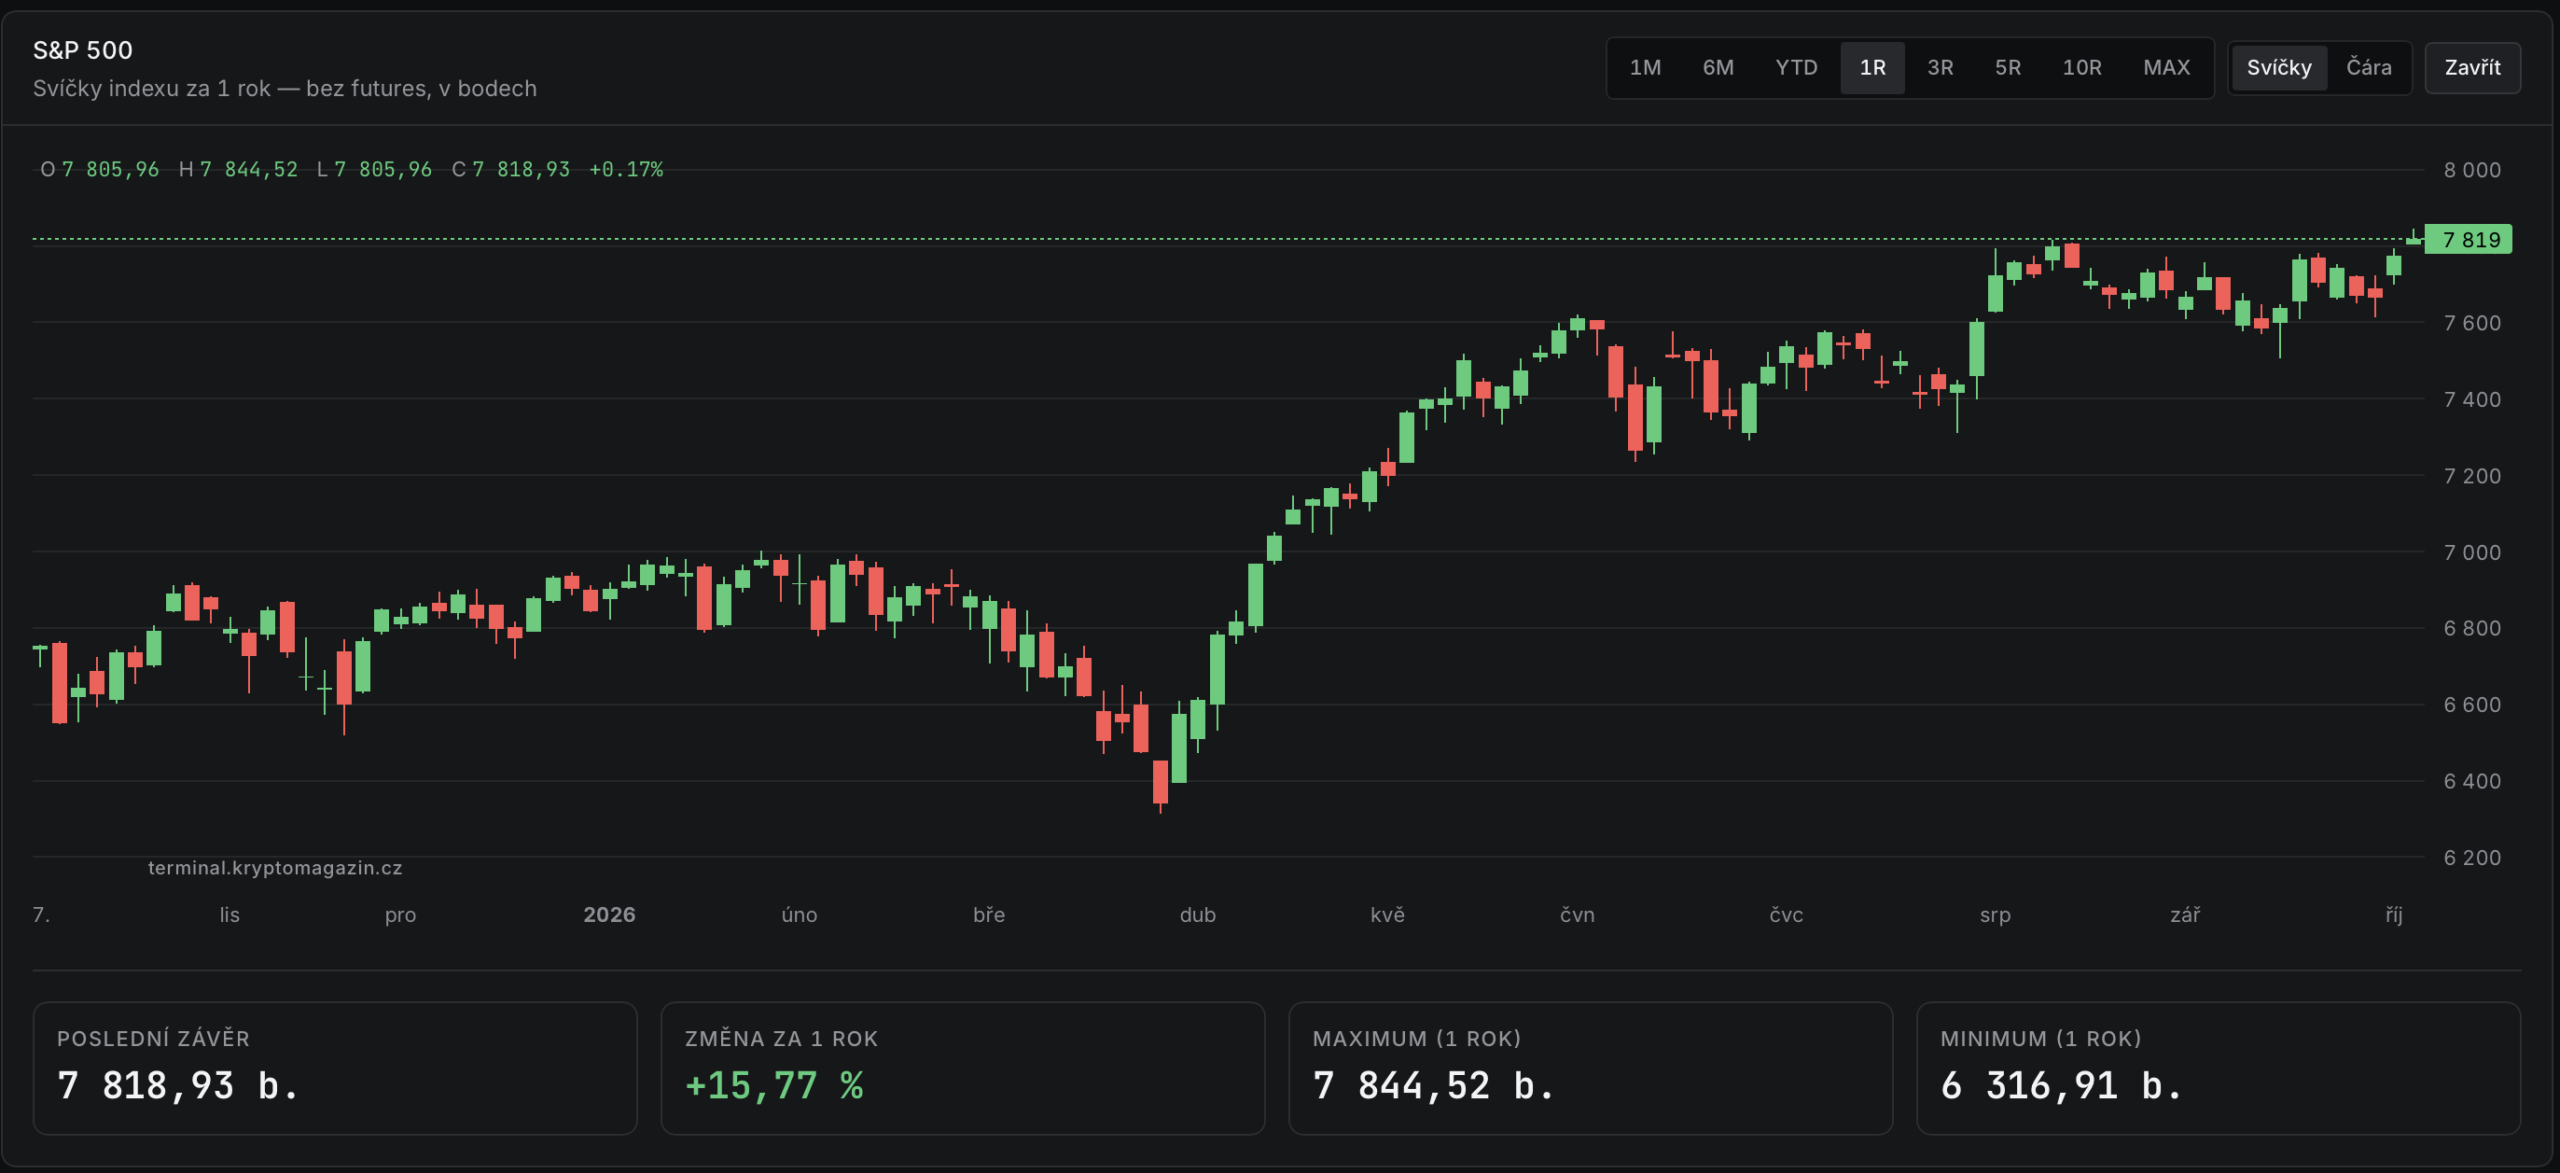Viewport: 2560px width, 1173px height.
Task: Click the 8 000 price axis label
Action: (x=2472, y=170)
